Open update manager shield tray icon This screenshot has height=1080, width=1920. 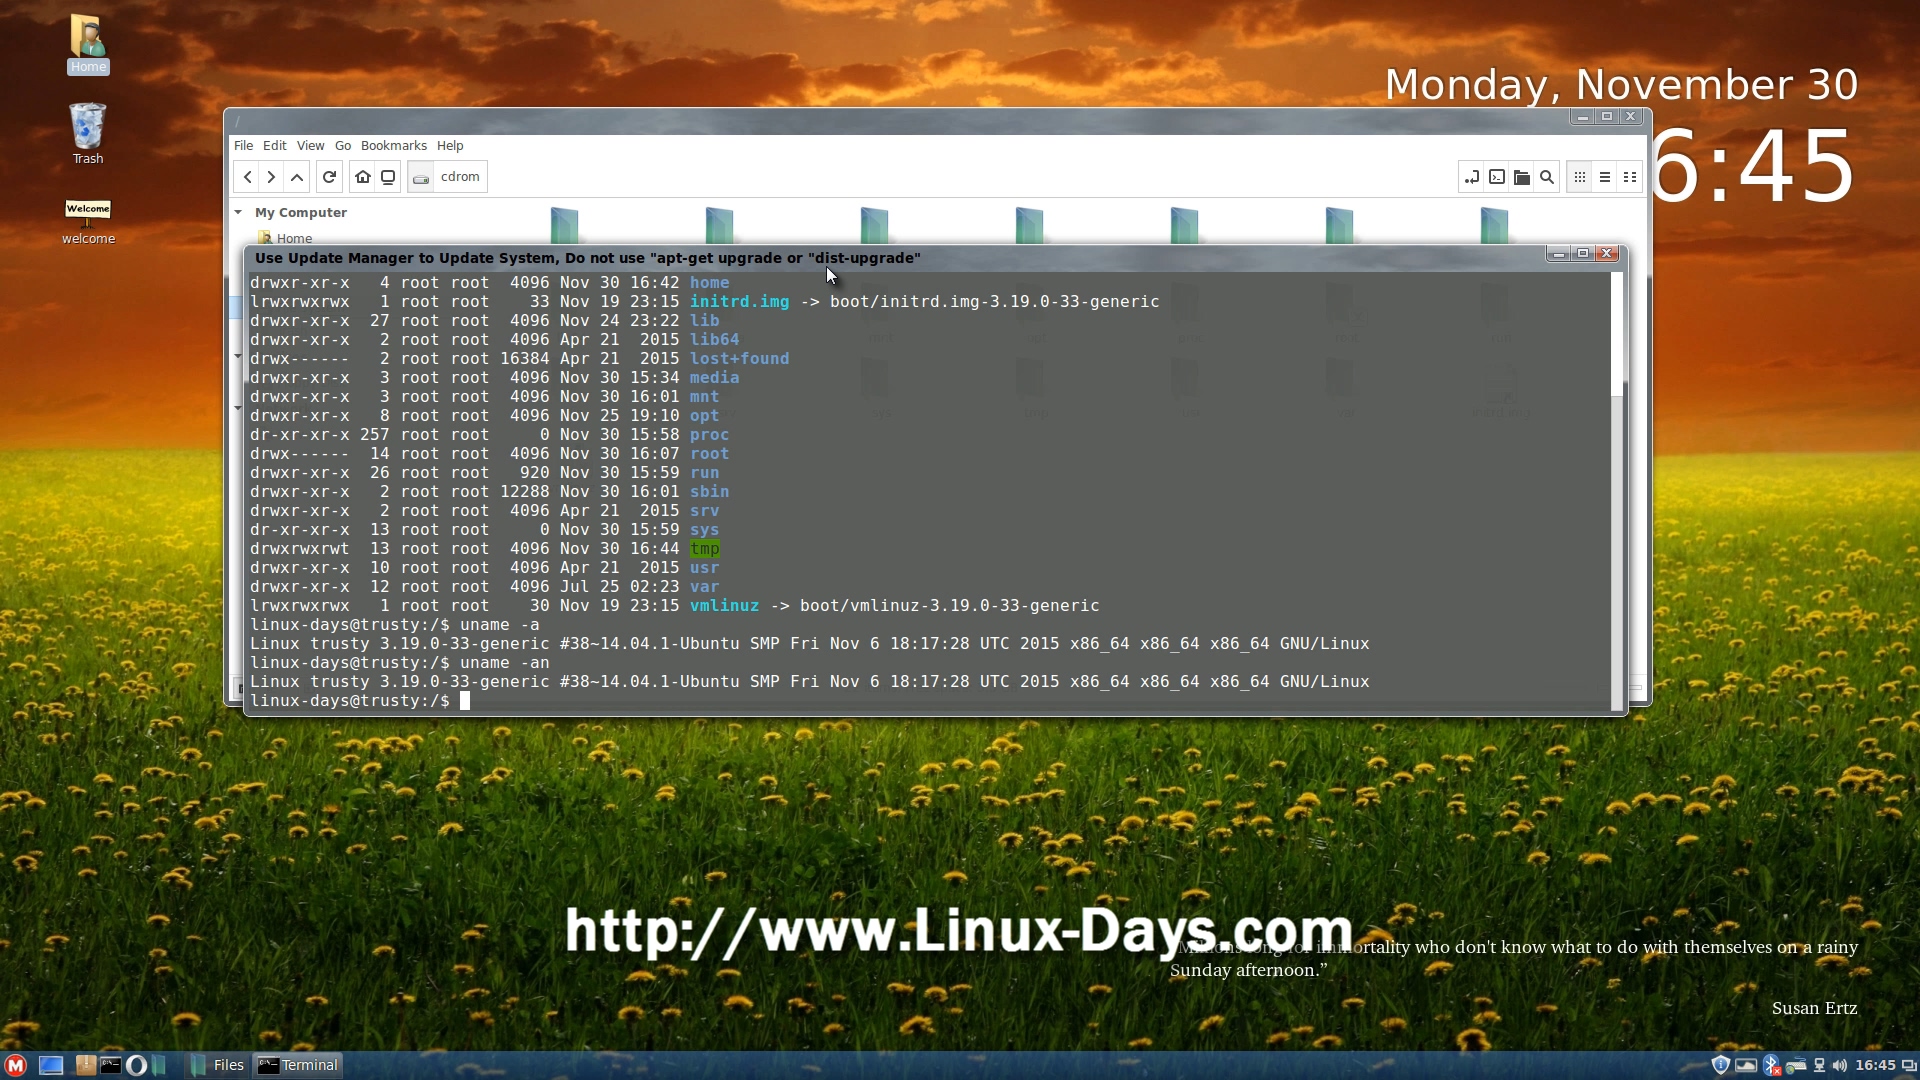pos(1720,1066)
